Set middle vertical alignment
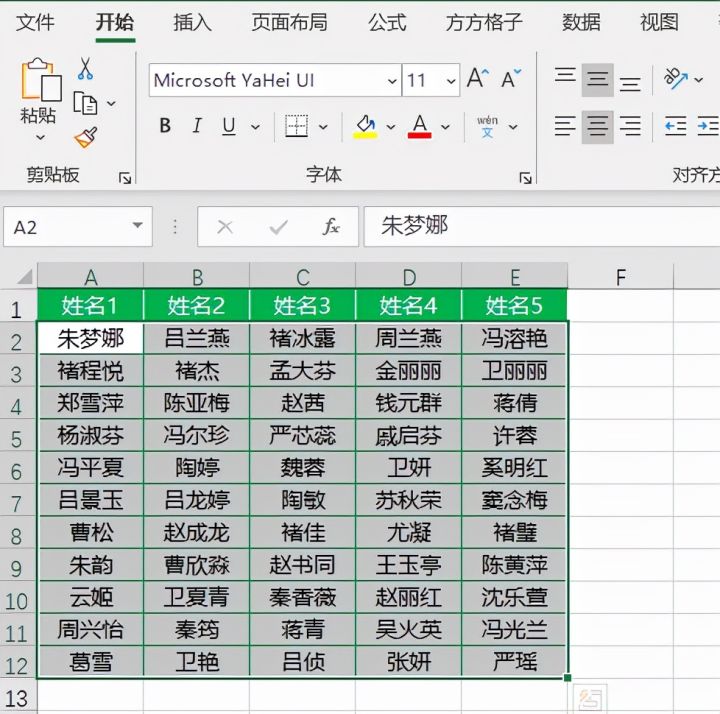720x714 pixels. [x=597, y=79]
